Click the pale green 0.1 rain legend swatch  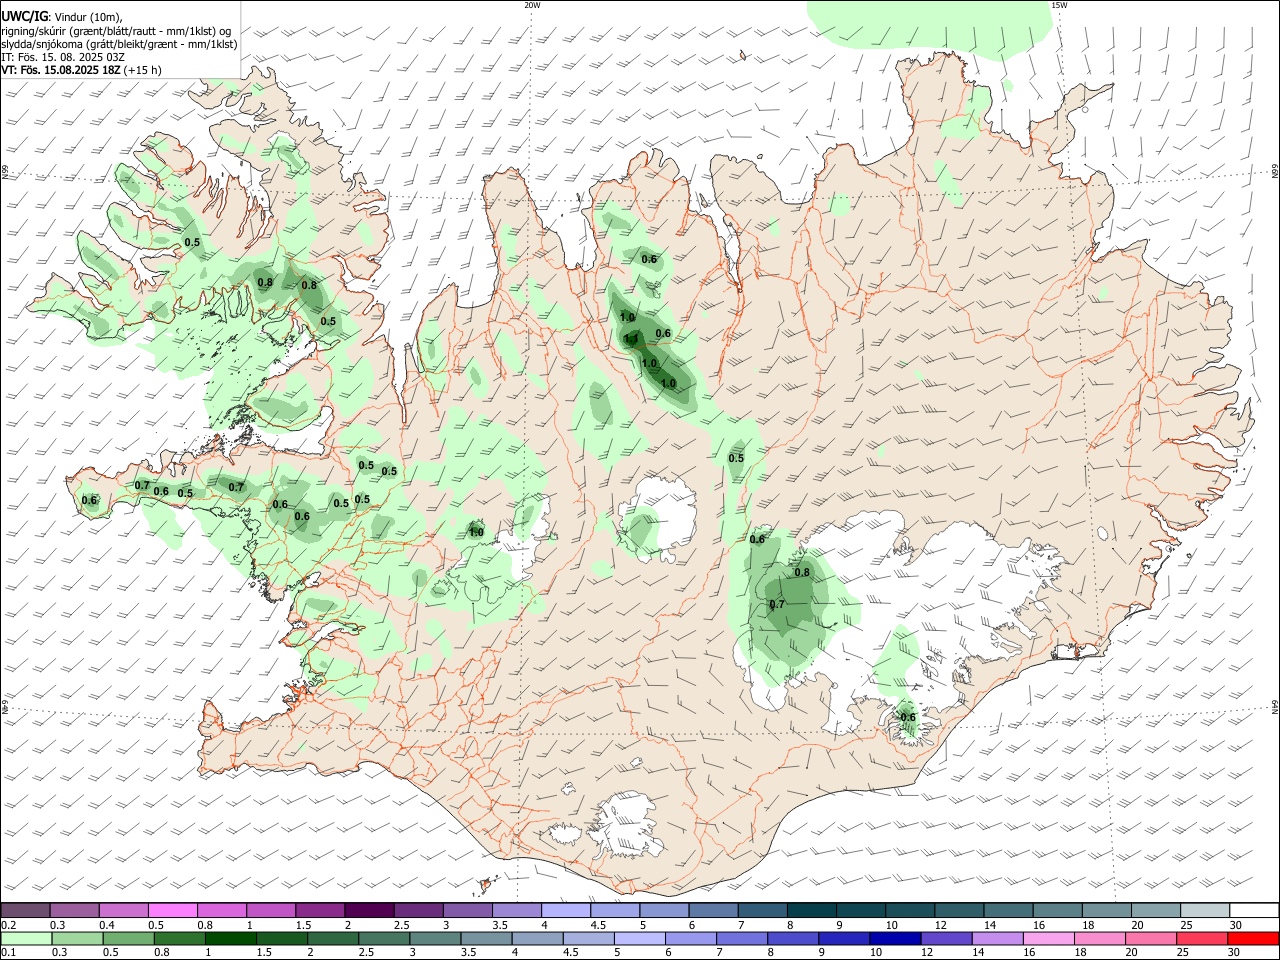click(26, 938)
